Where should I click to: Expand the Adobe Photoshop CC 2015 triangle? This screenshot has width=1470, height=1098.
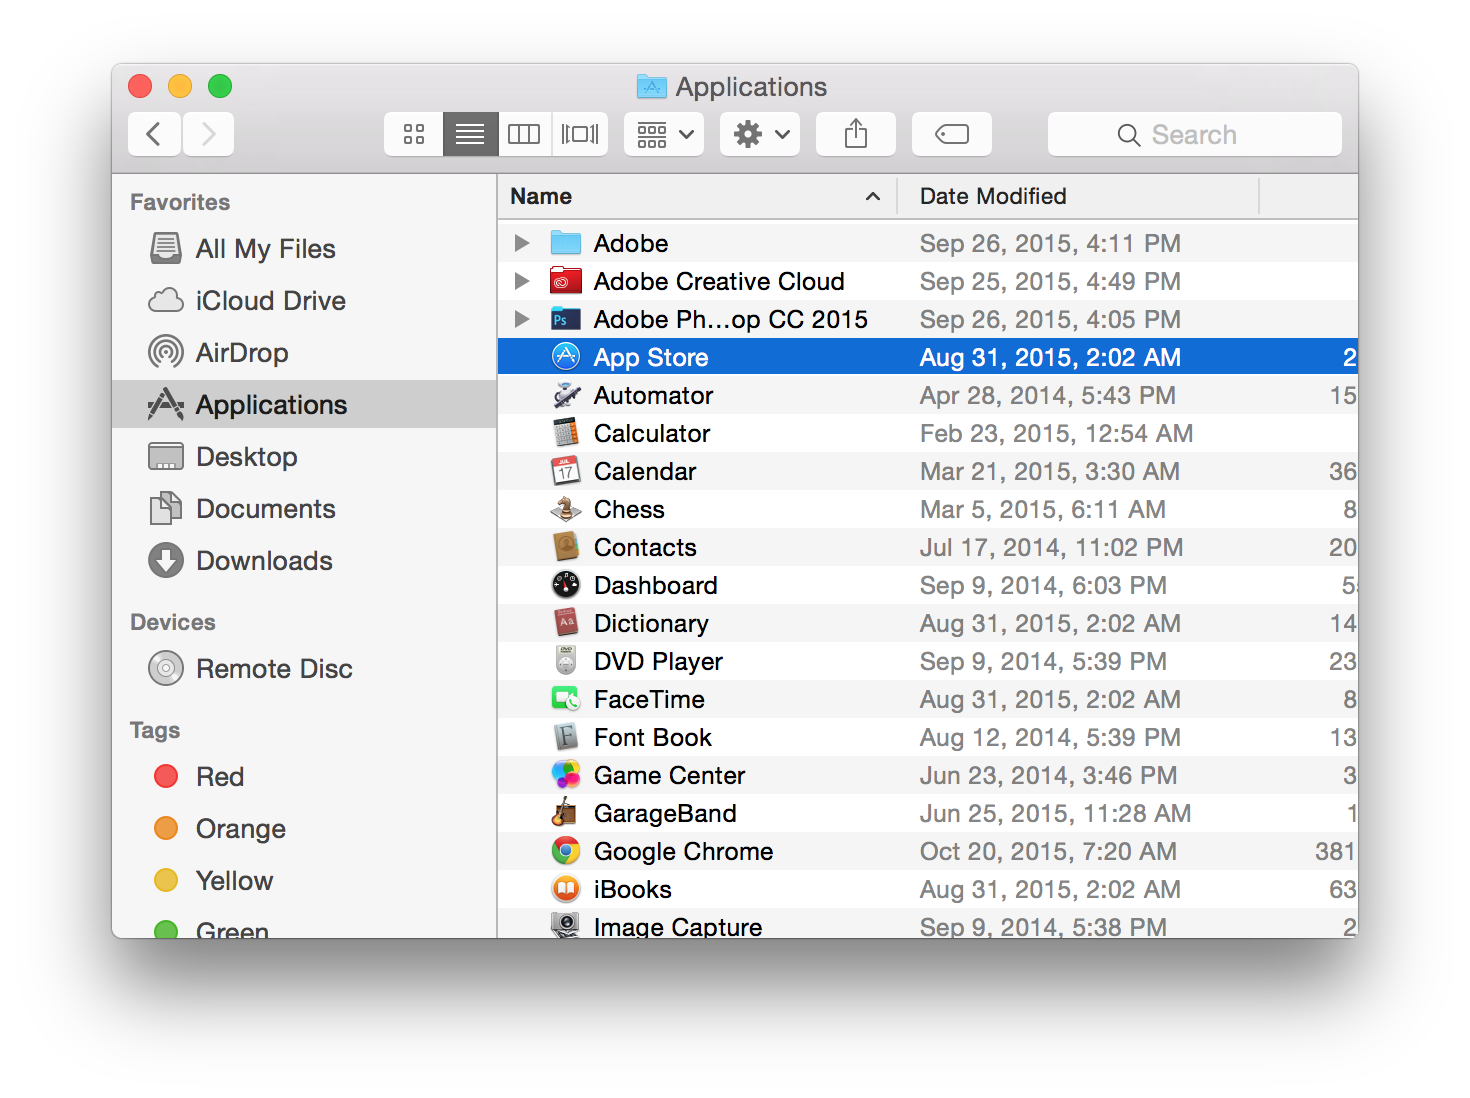click(x=521, y=319)
